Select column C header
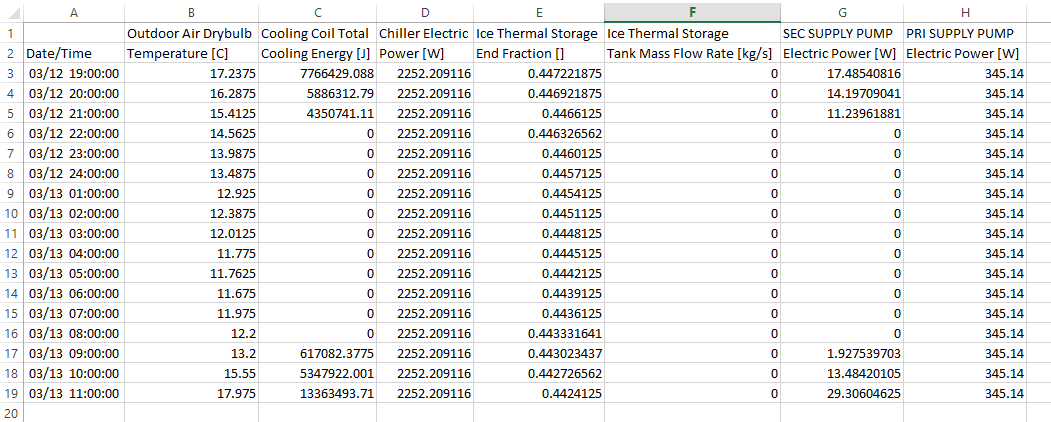Viewport: 1051px width, 422px height. tap(317, 12)
